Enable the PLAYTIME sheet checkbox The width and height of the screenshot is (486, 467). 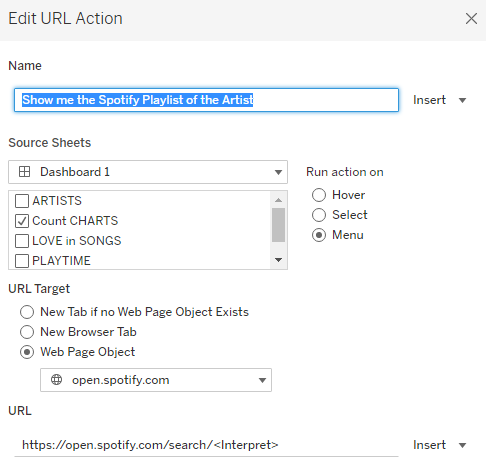tap(22, 261)
